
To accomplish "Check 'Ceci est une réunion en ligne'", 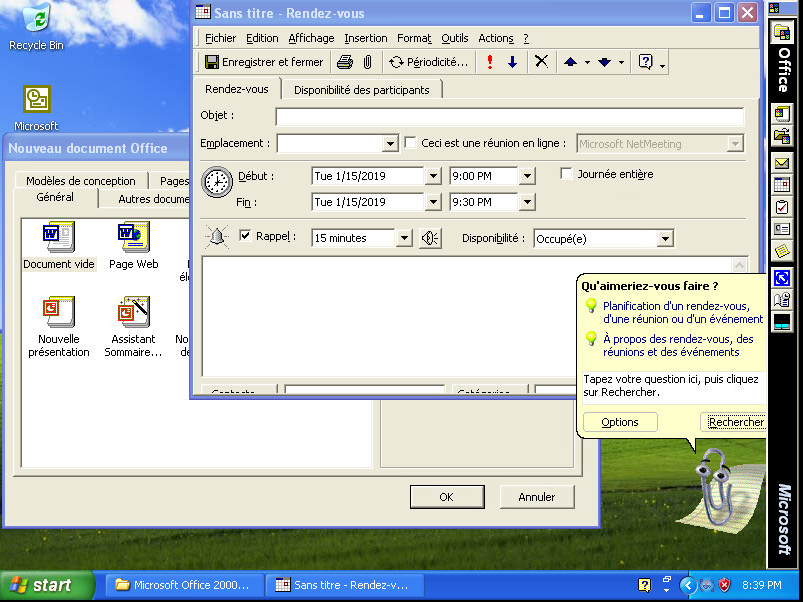I will pos(410,143).
